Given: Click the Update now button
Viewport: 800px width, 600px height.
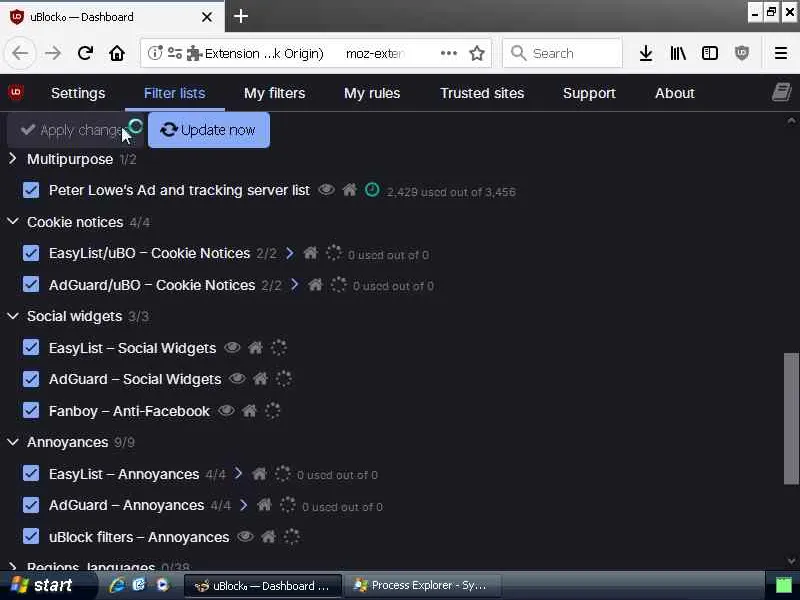Looking at the screenshot, I should 209,130.
